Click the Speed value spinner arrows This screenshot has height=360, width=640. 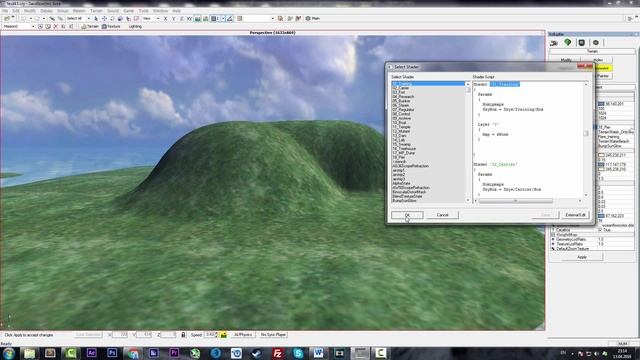tap(216, 335)
